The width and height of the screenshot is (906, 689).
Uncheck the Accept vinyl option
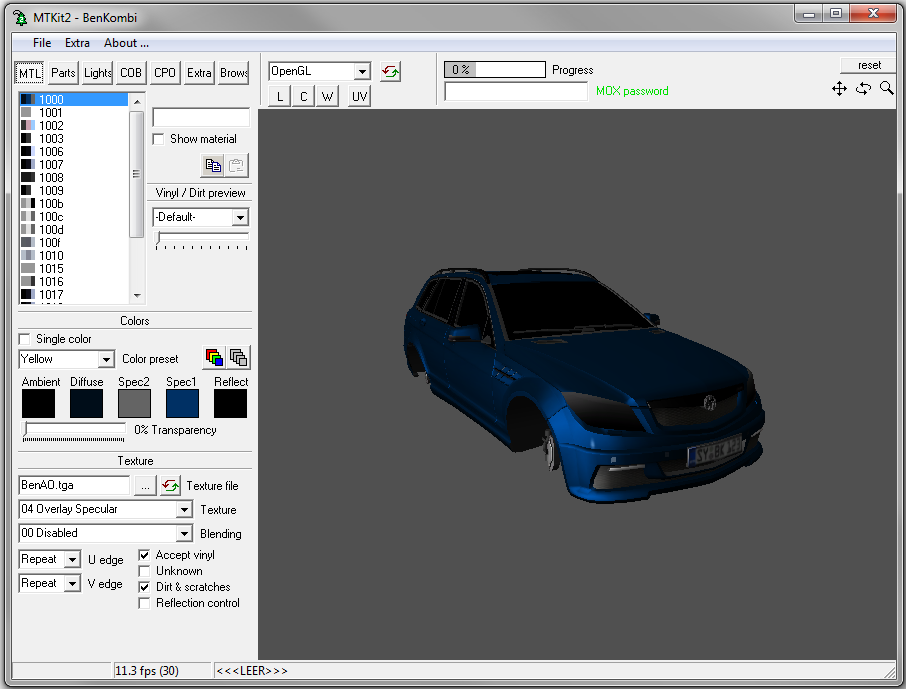[145, 555]
